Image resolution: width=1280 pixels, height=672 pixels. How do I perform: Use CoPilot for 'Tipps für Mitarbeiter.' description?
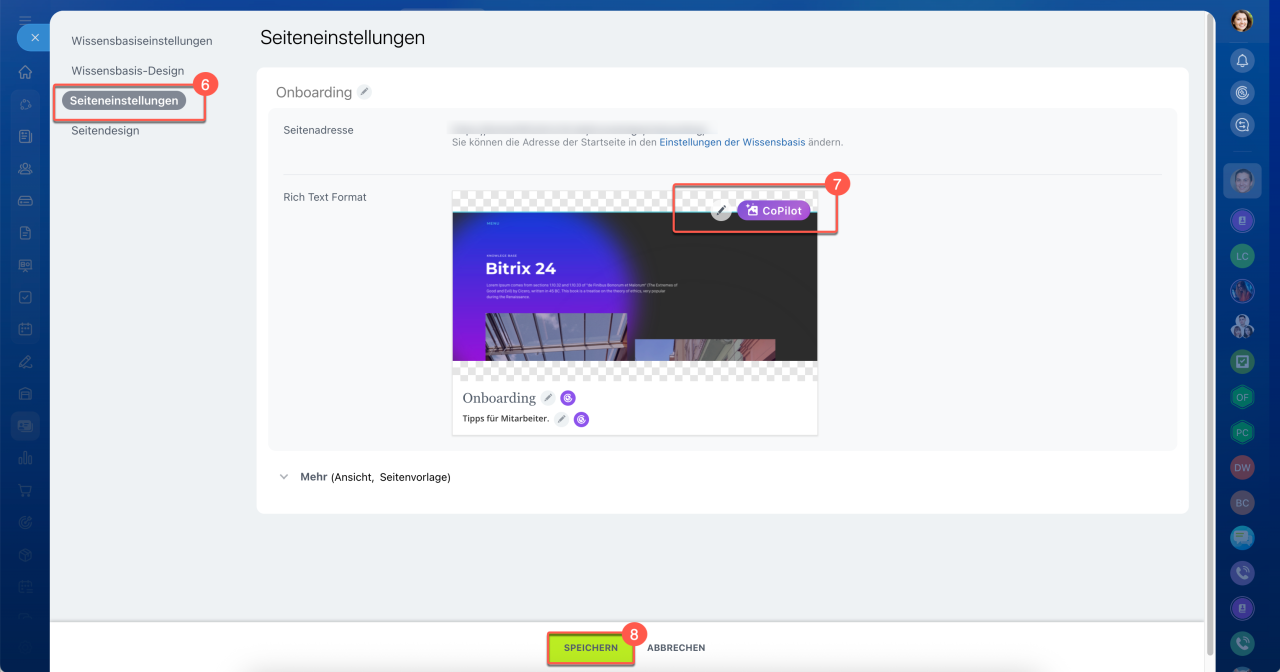click(581, 419)
